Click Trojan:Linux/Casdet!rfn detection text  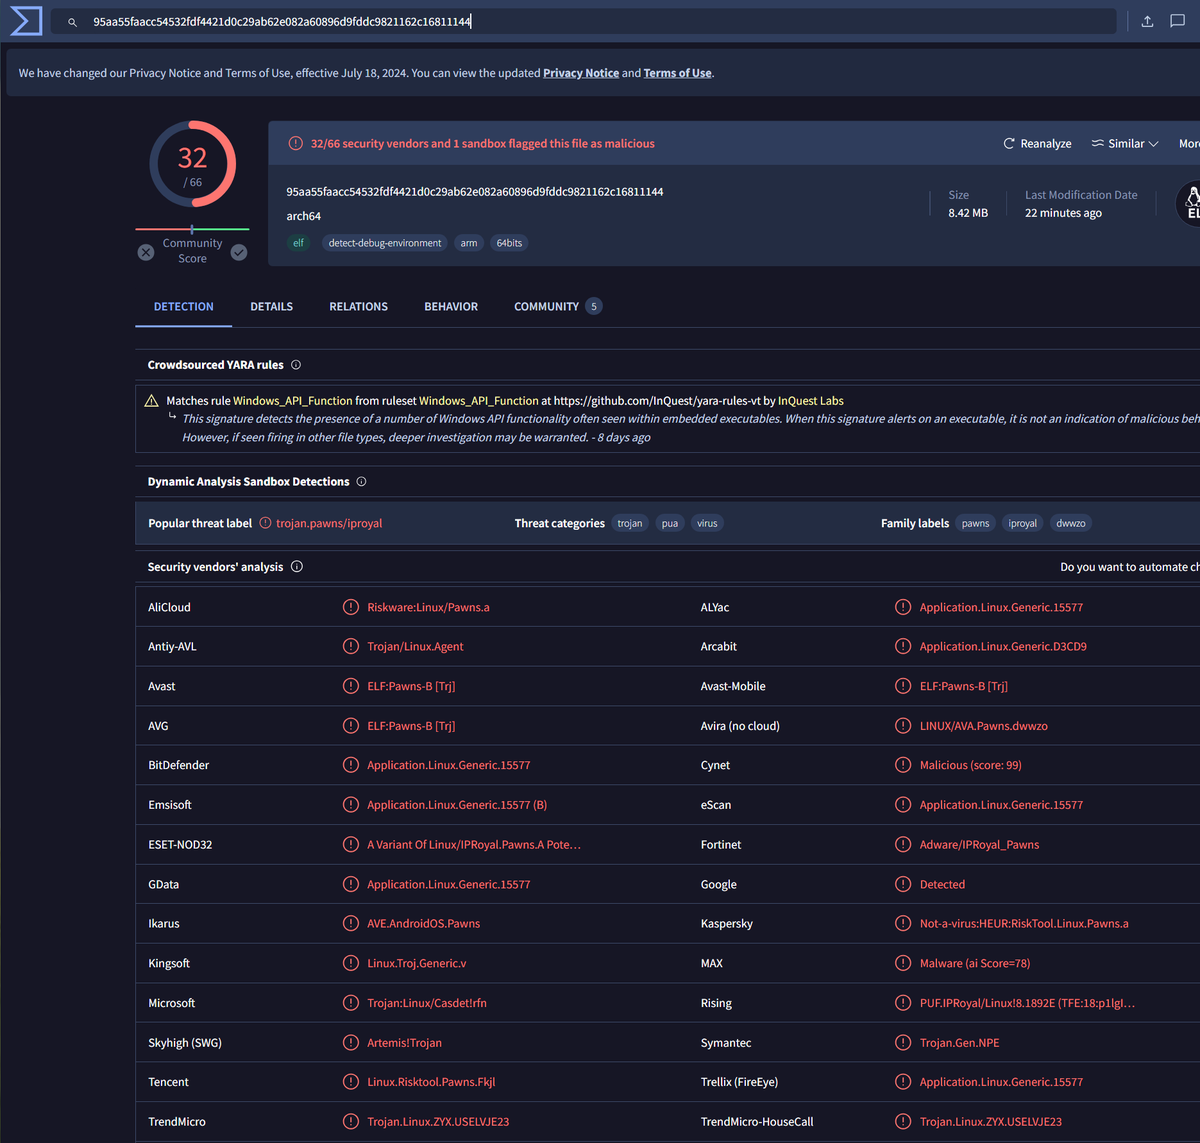tap(427, 1003)
